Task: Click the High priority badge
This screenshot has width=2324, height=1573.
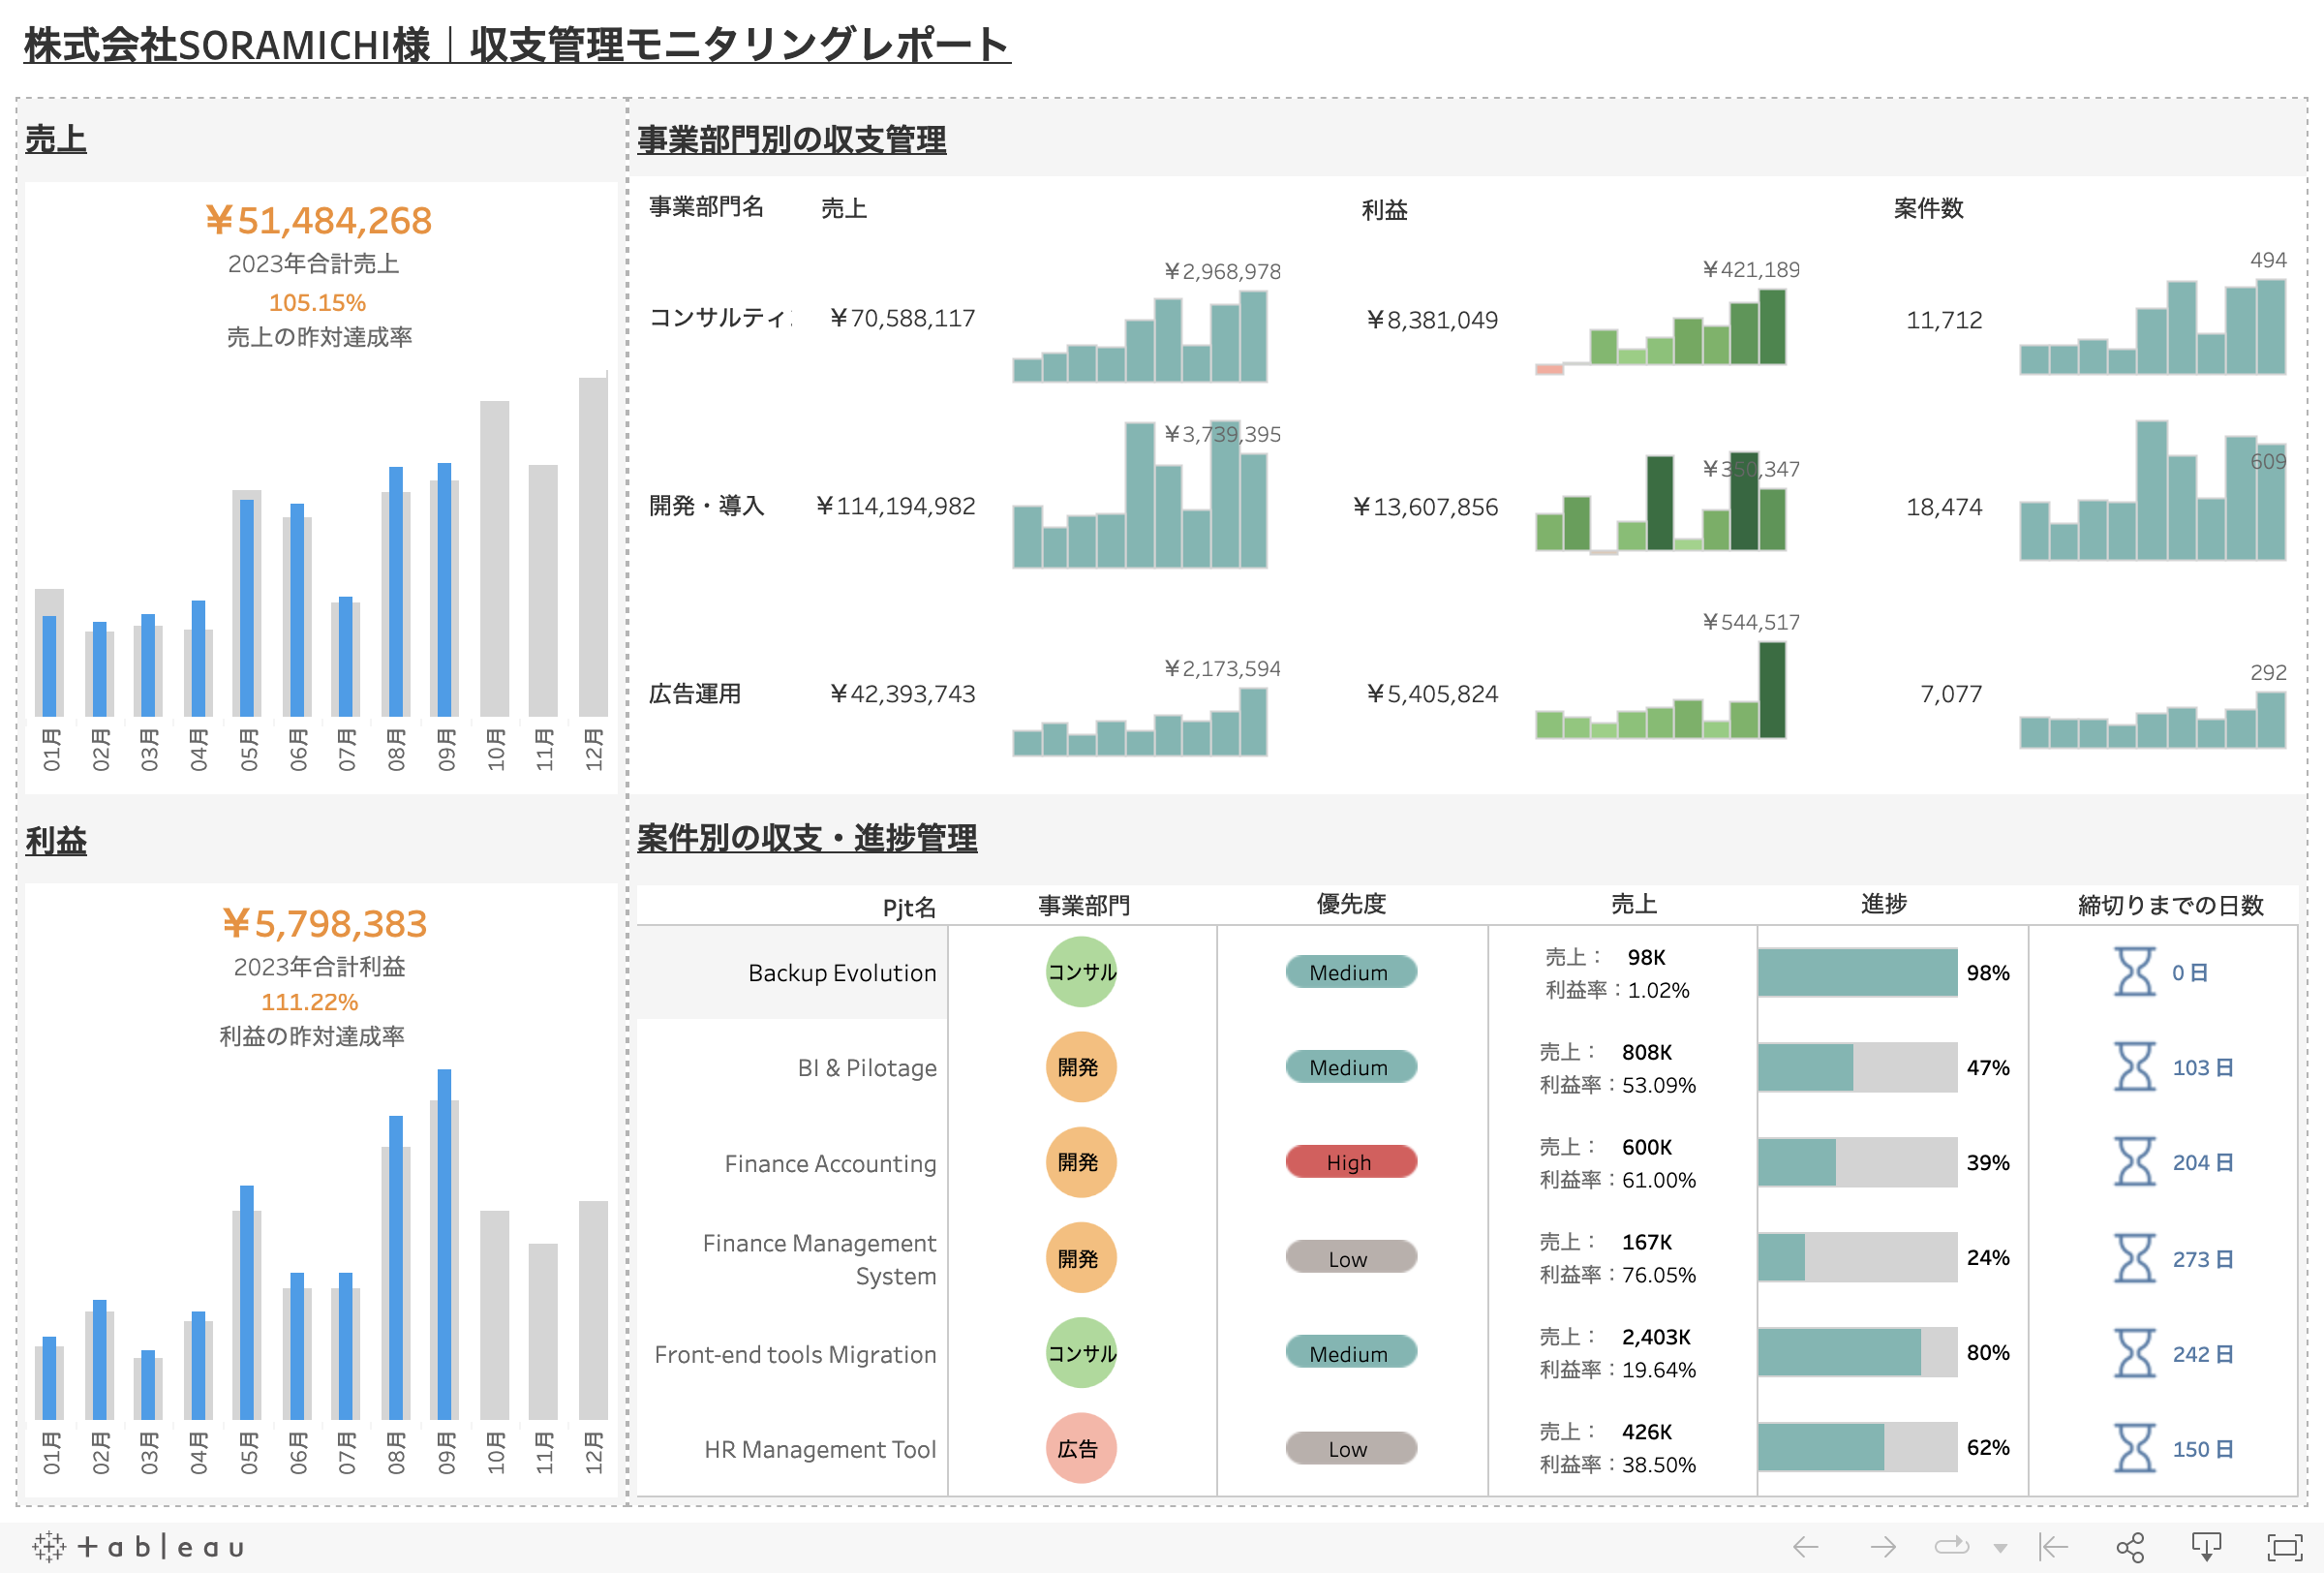Action: click(x=1350, y=1162)
